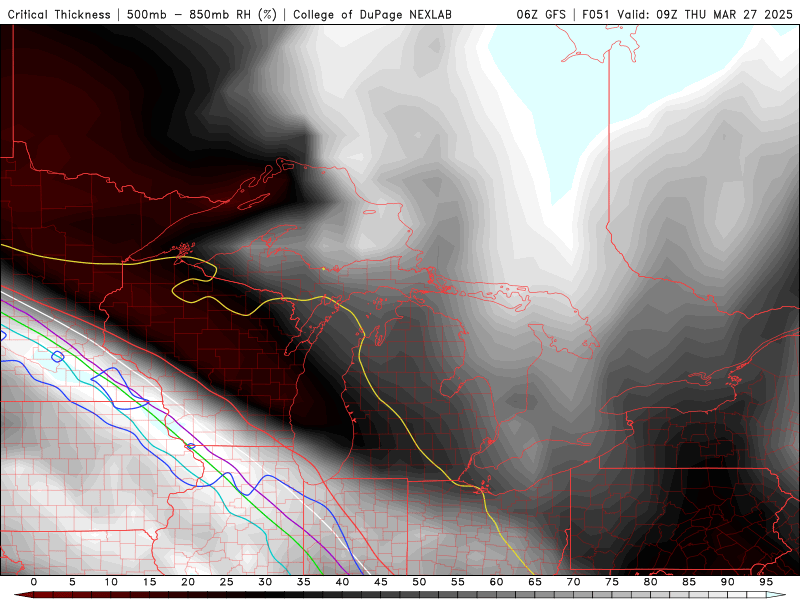Click the "F051" forecast hour text

coord(596,14)
